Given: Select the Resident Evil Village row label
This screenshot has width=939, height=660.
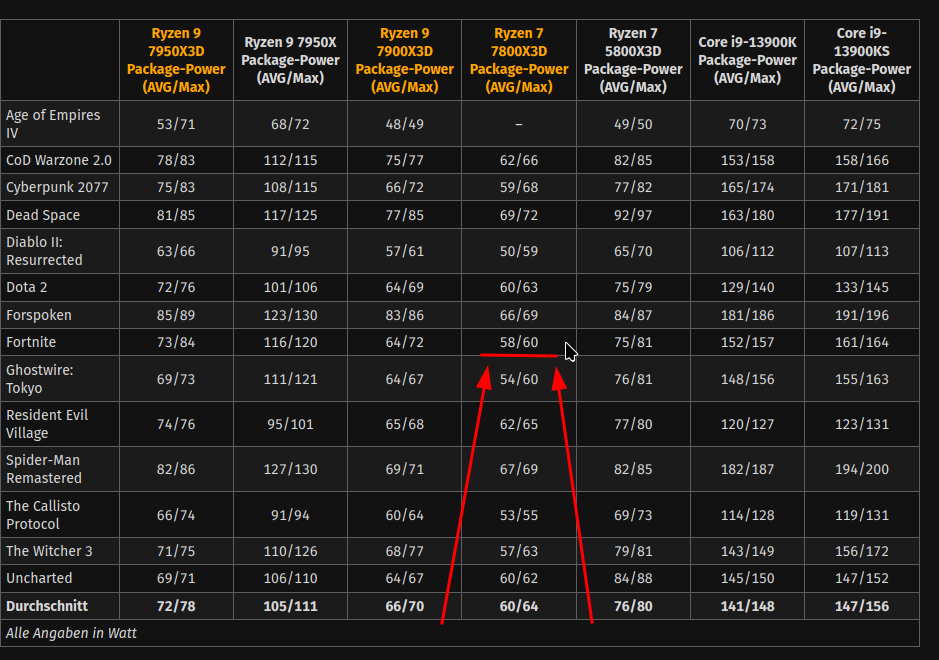Looking at the screenshot, I should [47, 424].
